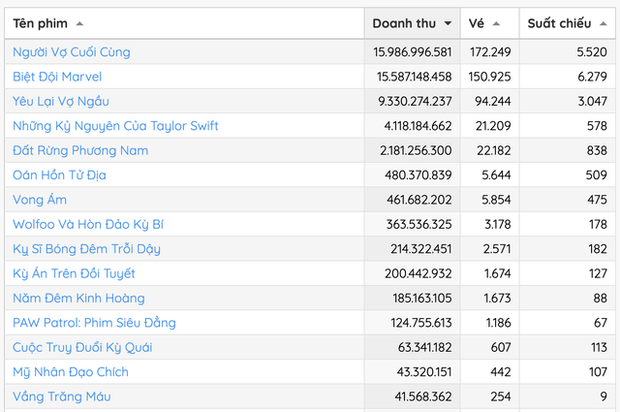Open the Biệt Đội Marvel movie link
The width and height of the screenshot is (620, 412).
(57, 76)
